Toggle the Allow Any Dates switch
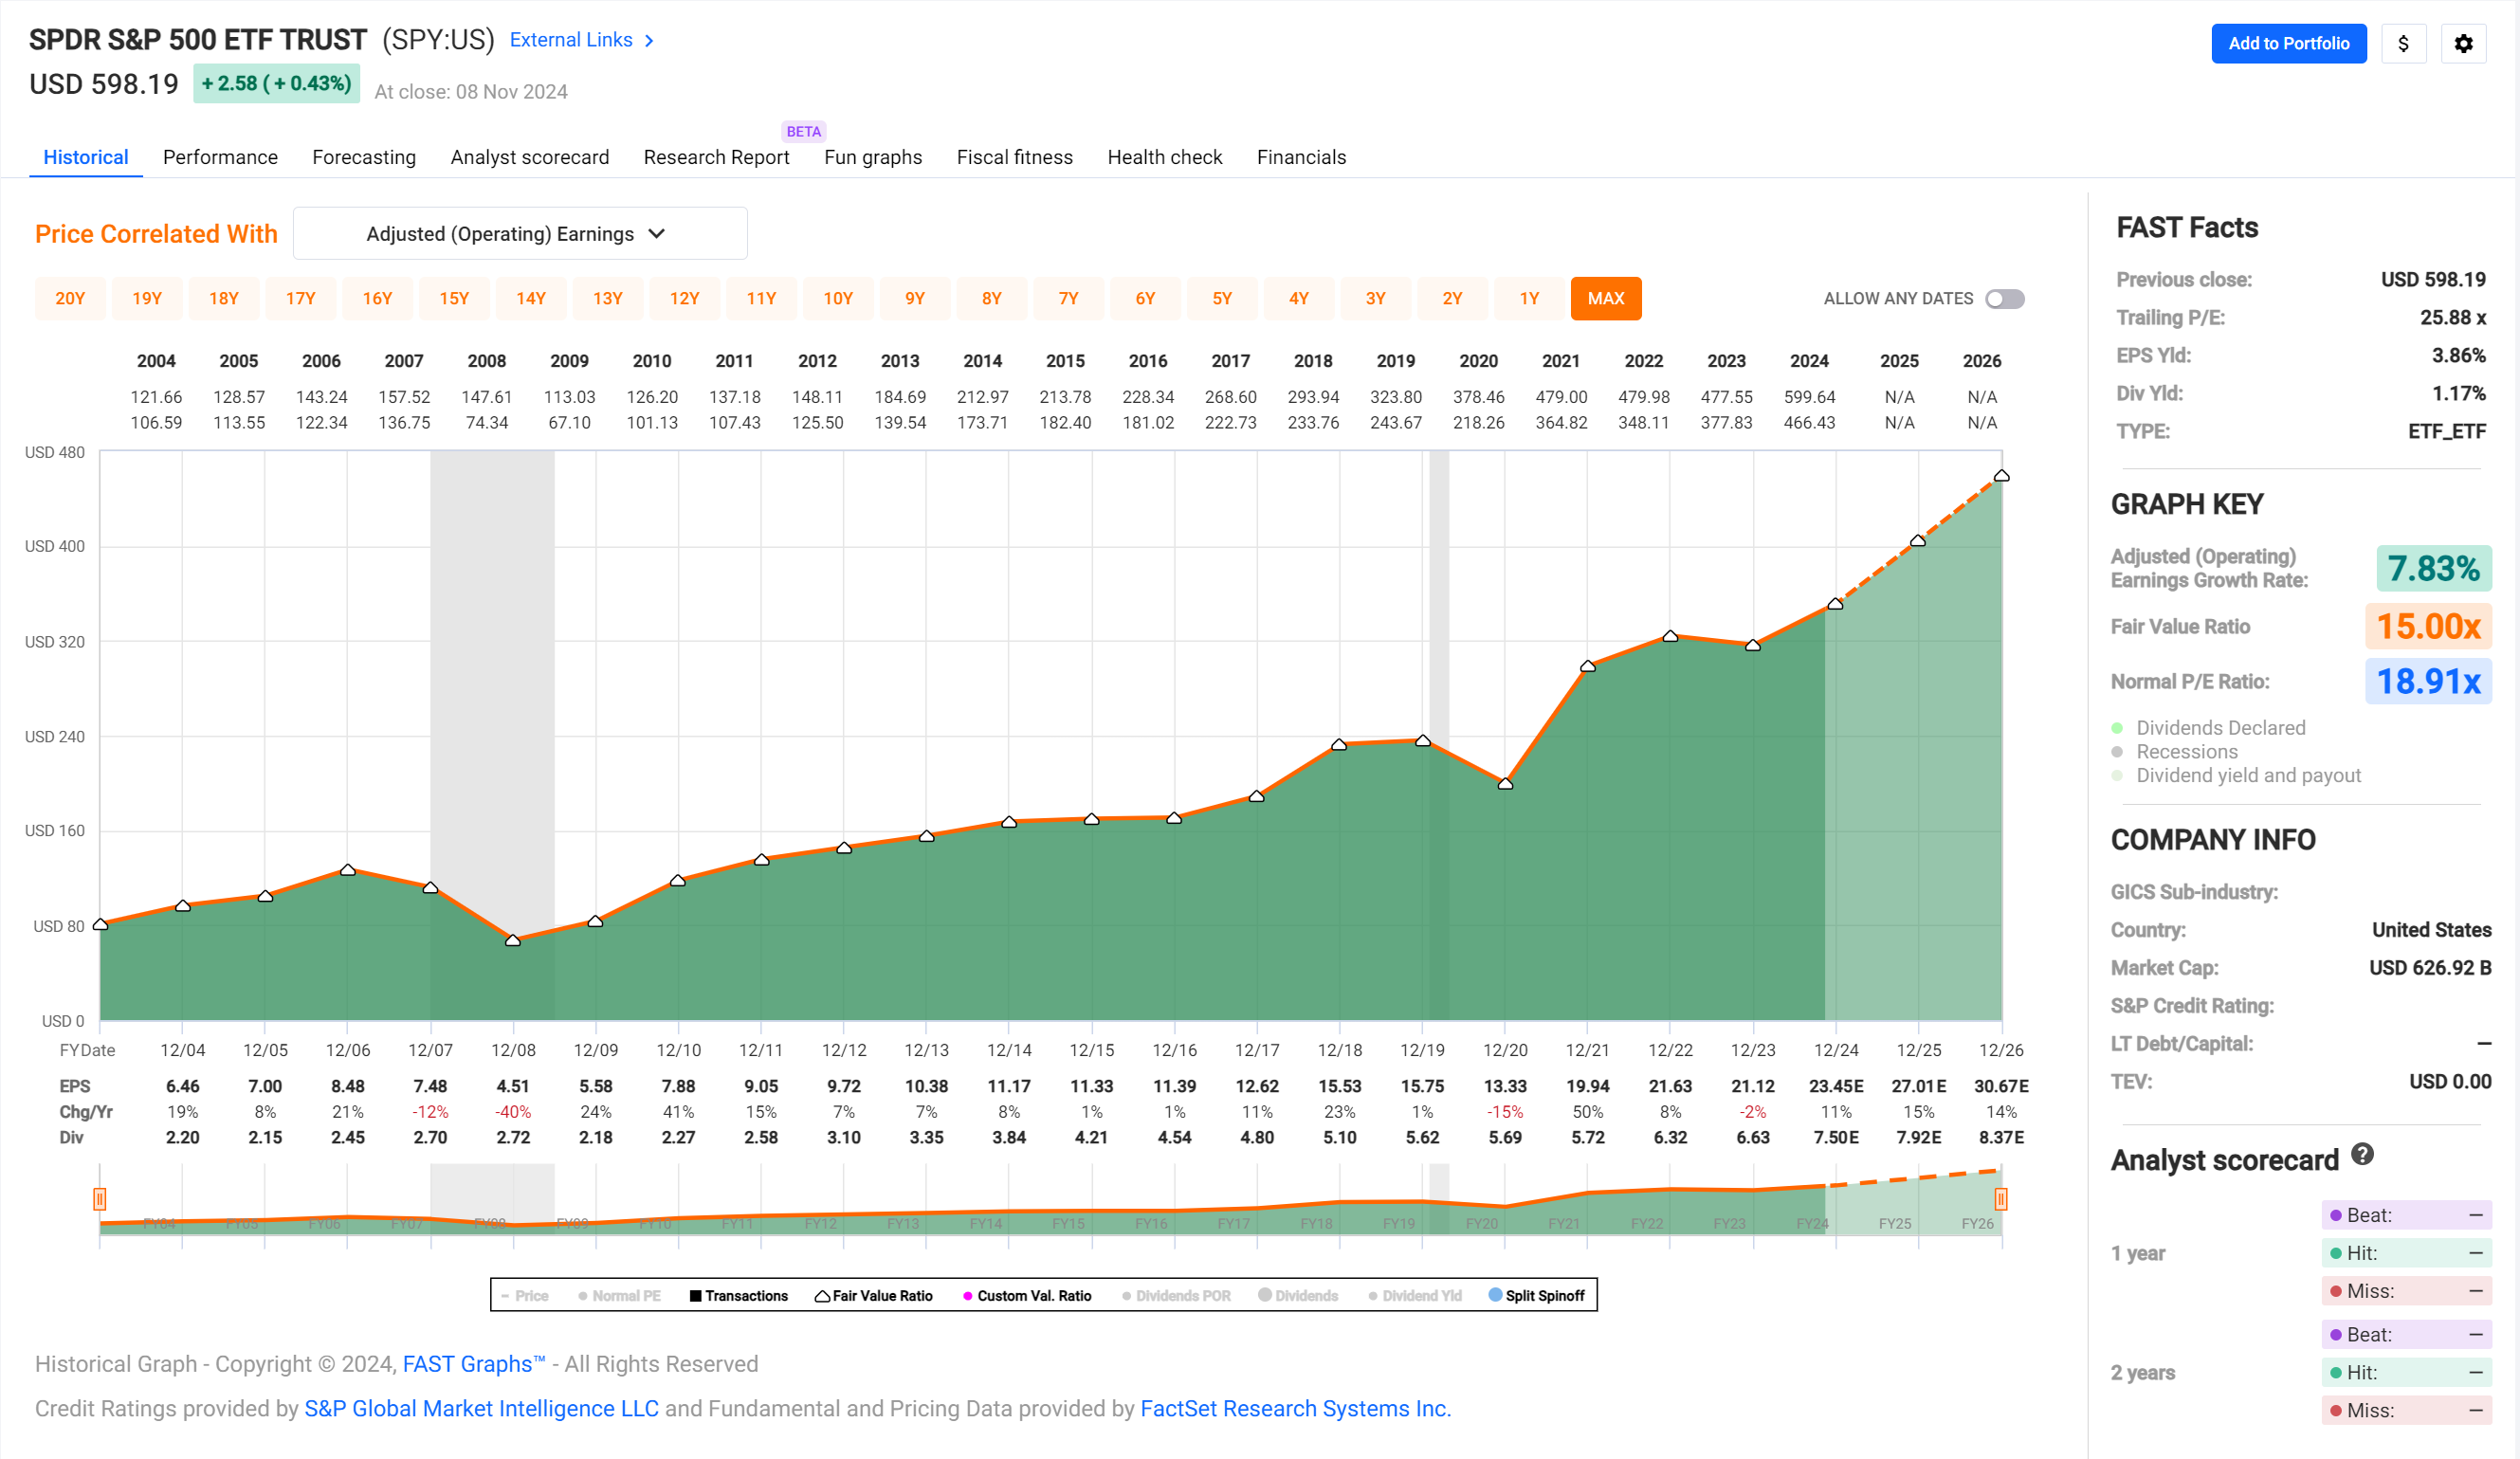The width and height of the screenshot is (2520, 1459). tap(2005, 299)
